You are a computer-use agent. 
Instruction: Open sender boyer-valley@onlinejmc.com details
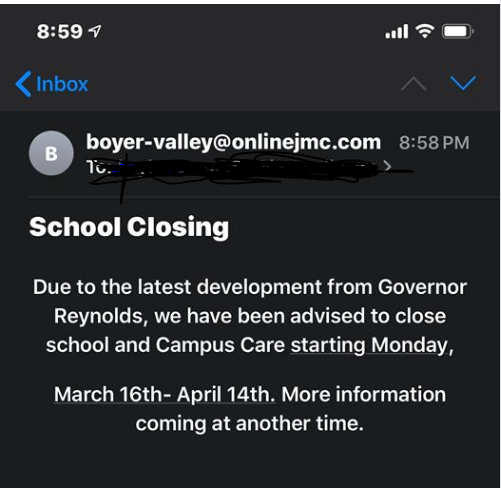point(233,142)
